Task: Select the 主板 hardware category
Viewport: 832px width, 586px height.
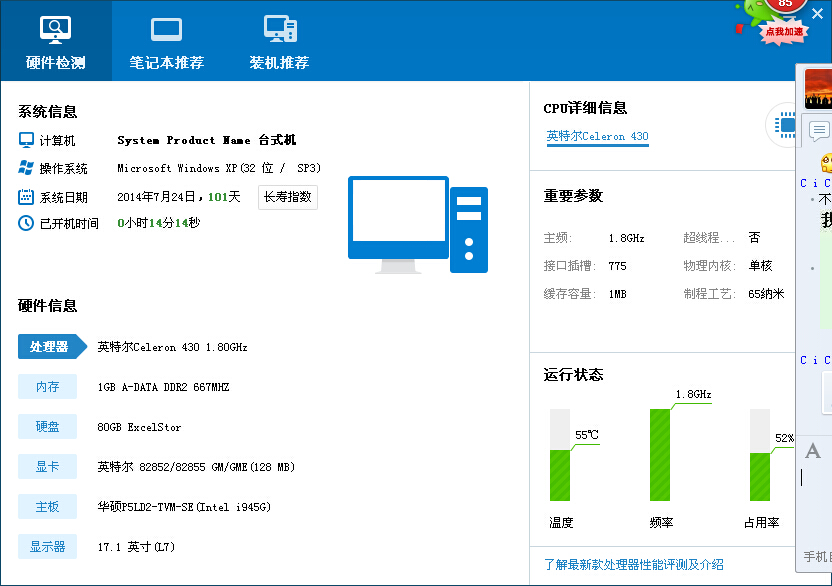Action: coord(47,506)
